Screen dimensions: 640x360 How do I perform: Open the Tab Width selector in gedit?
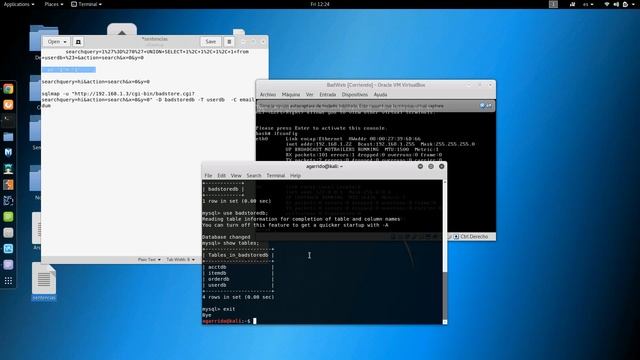[x=180, y=260]
